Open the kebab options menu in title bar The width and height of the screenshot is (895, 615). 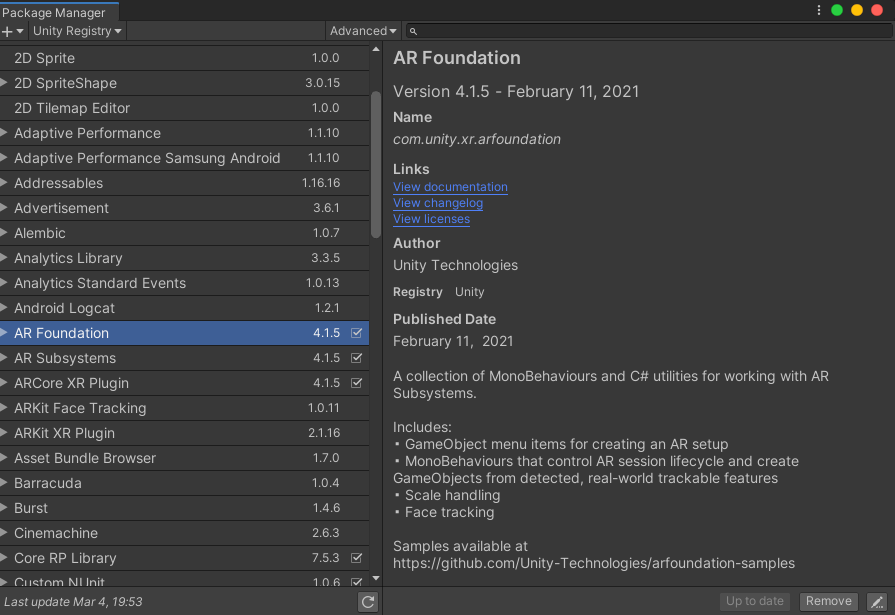click(x=819, y=10)
